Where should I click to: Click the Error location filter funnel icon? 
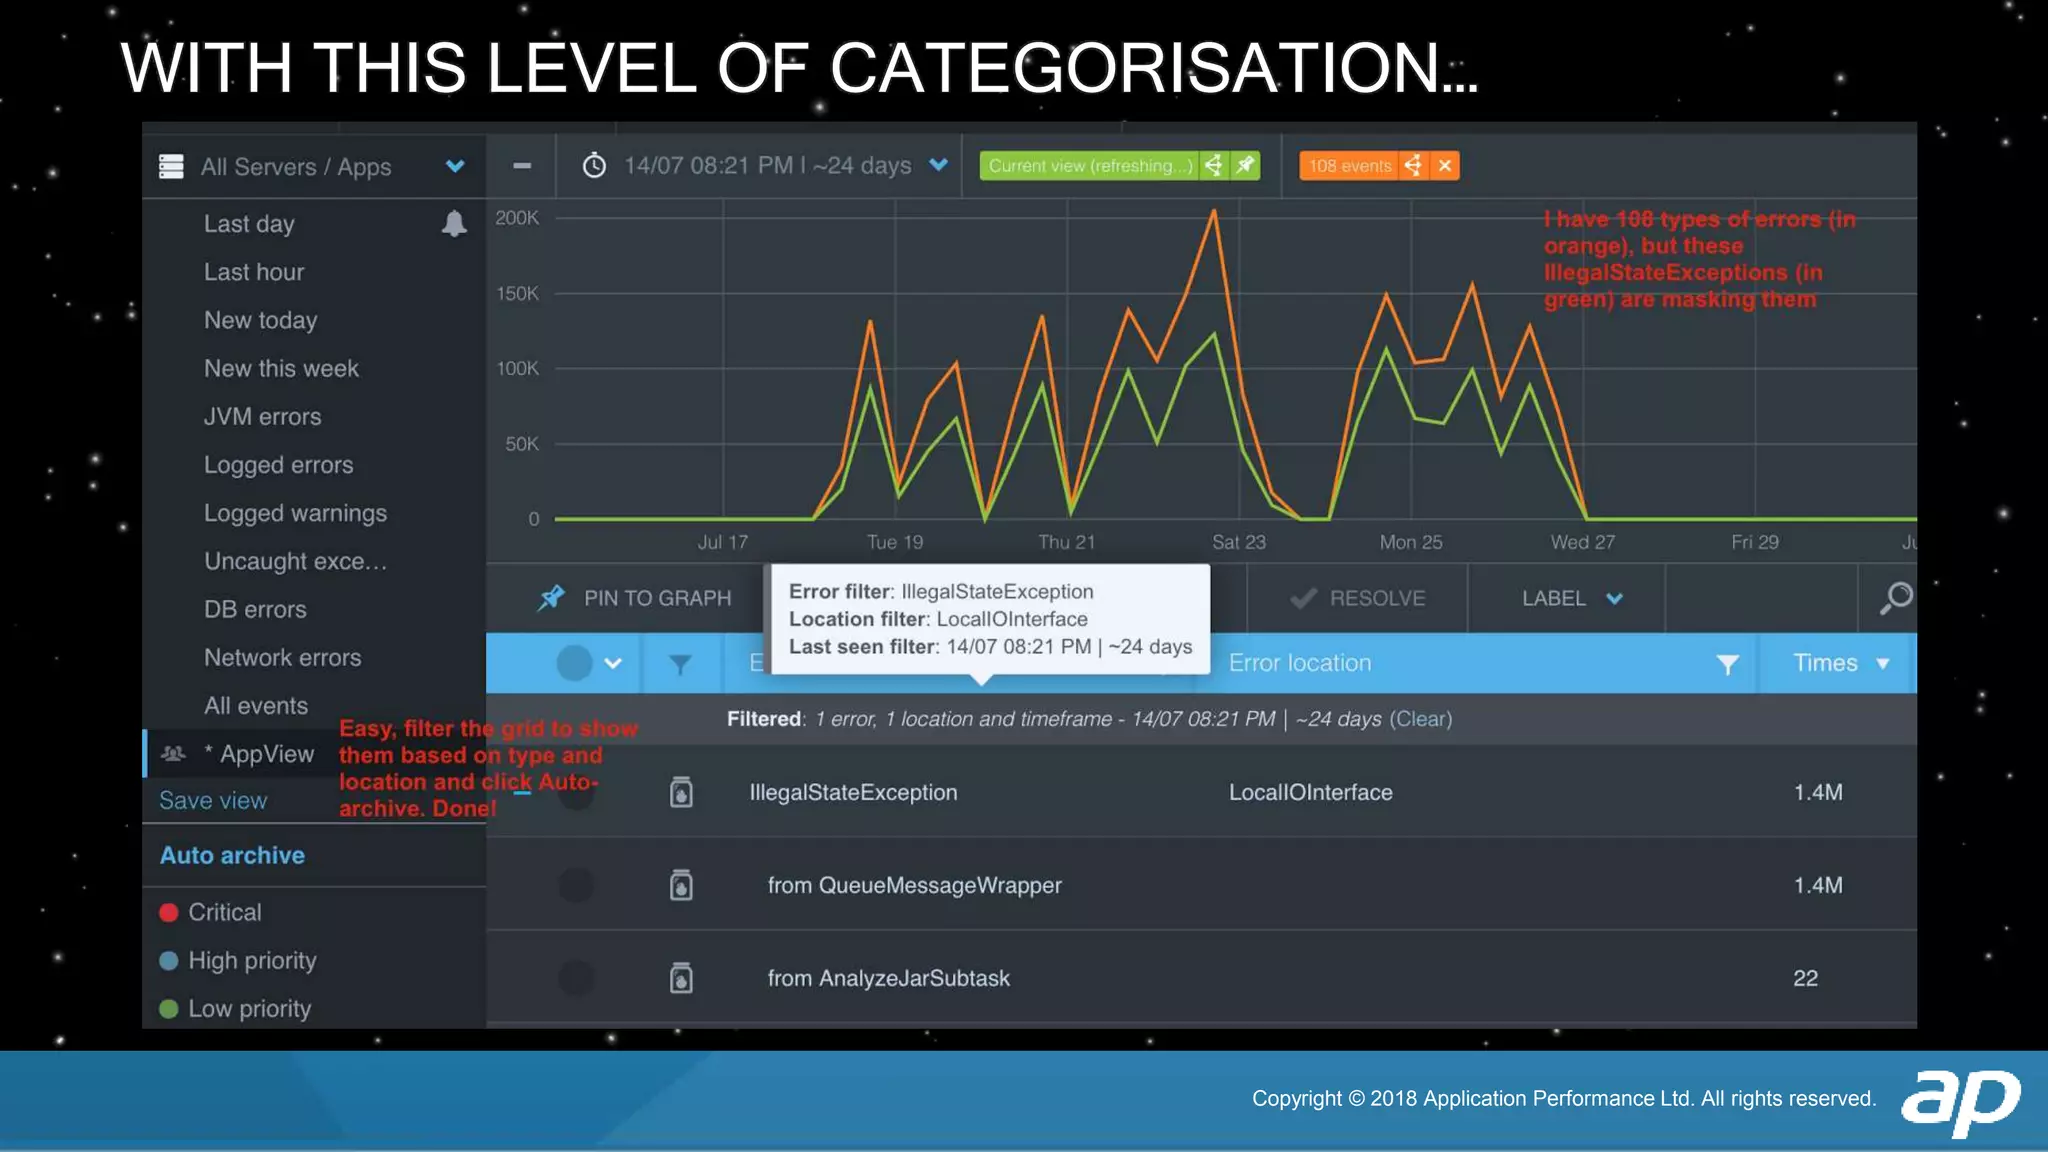click(1727, 664)
